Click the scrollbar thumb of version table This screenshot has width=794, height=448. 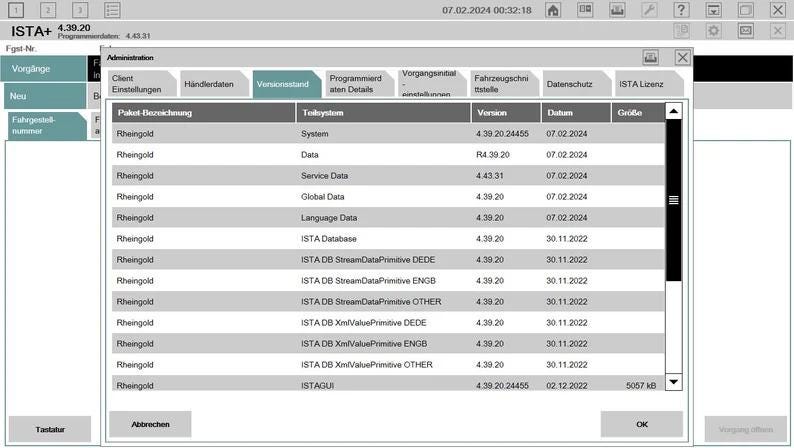673,200
